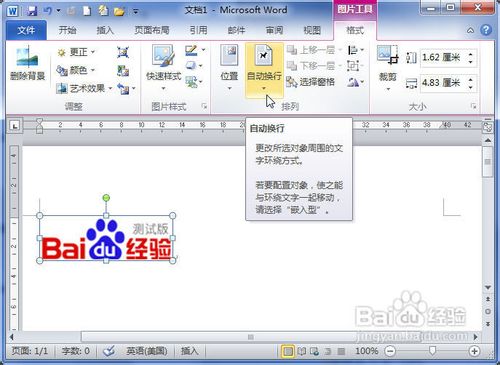Minimize the ribbon with the caret arrow
500x365 pixels.
tap(470, 31)
